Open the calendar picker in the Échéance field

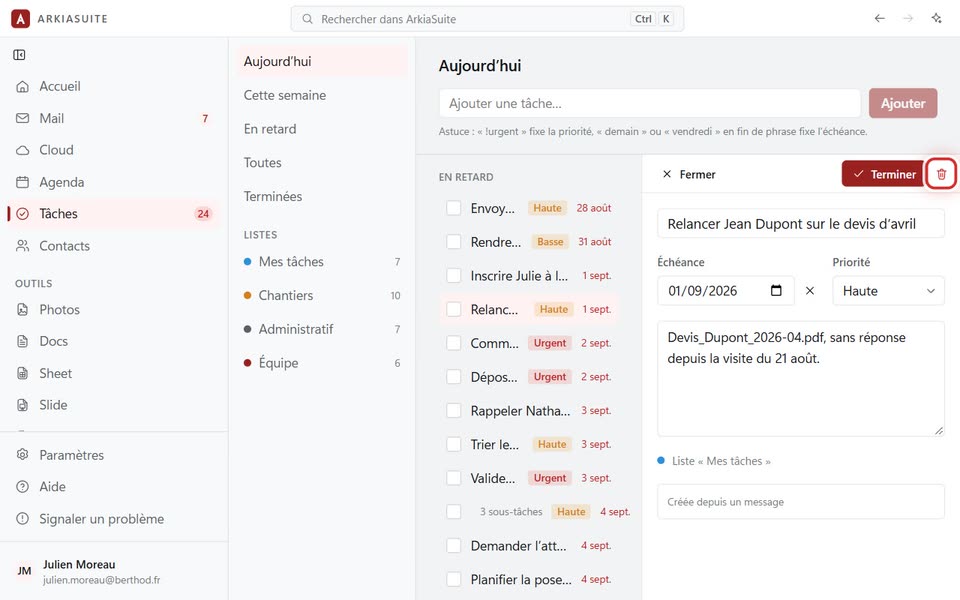[776, 290]
